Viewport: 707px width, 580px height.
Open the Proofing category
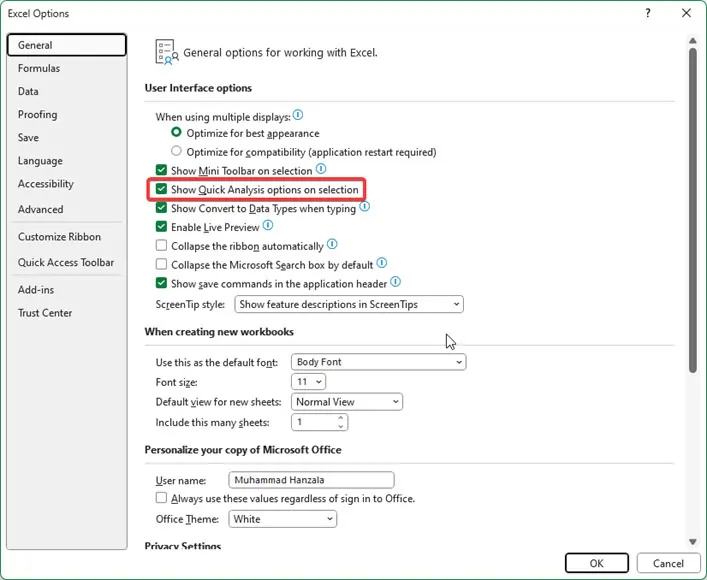pyautogui.click(x=67, y=115)
